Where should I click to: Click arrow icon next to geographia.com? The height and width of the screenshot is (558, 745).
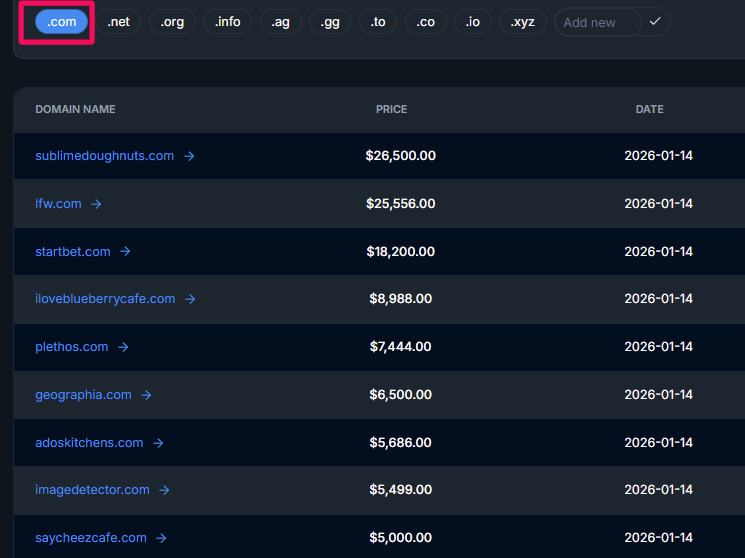[146, 395]
